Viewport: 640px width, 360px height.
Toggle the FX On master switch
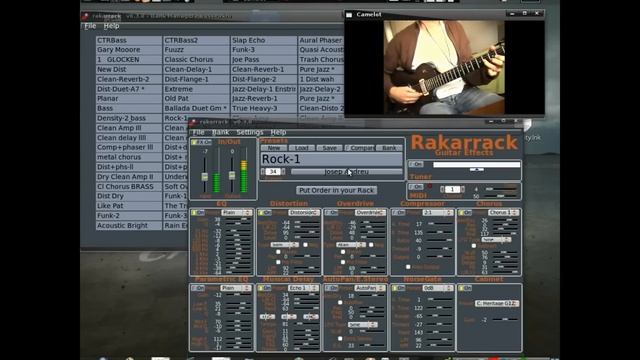pos(202,142)
